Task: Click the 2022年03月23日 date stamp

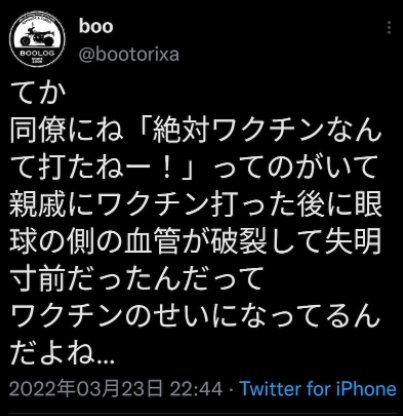Action: [x=86, y=389]
